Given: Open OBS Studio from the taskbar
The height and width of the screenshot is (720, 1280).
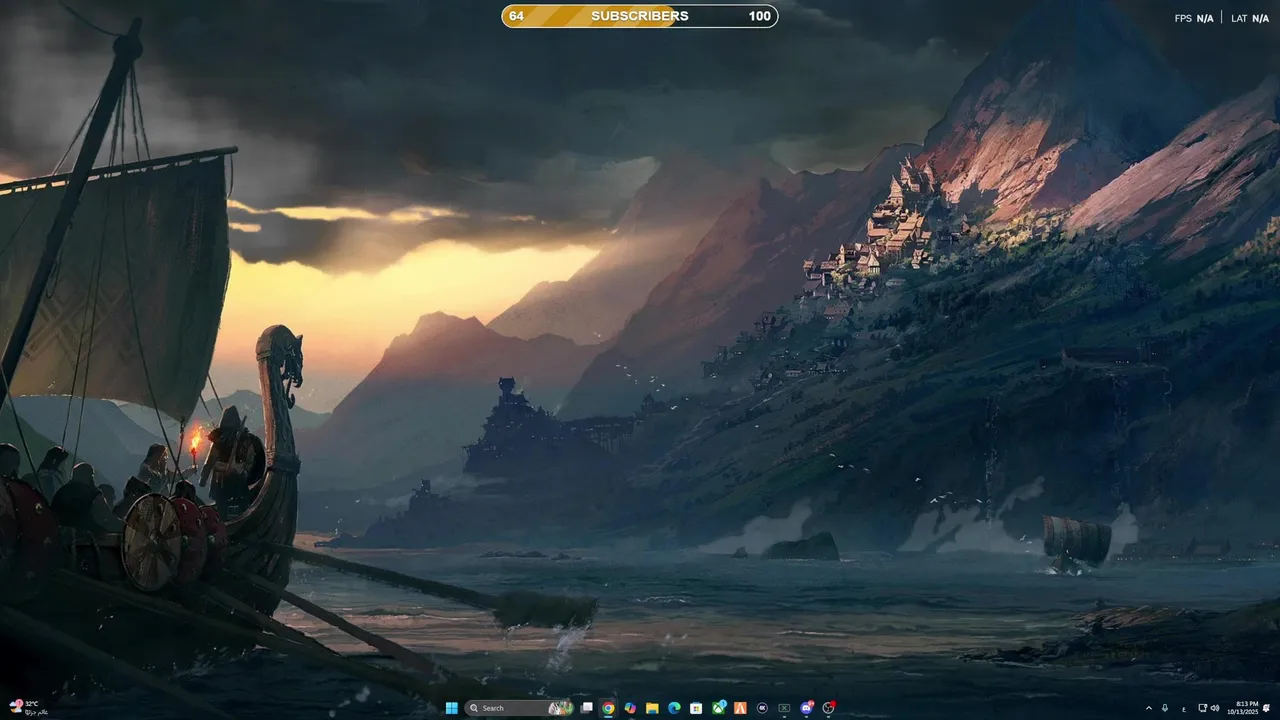Looking at the screenshot, I should click(829, 708).
